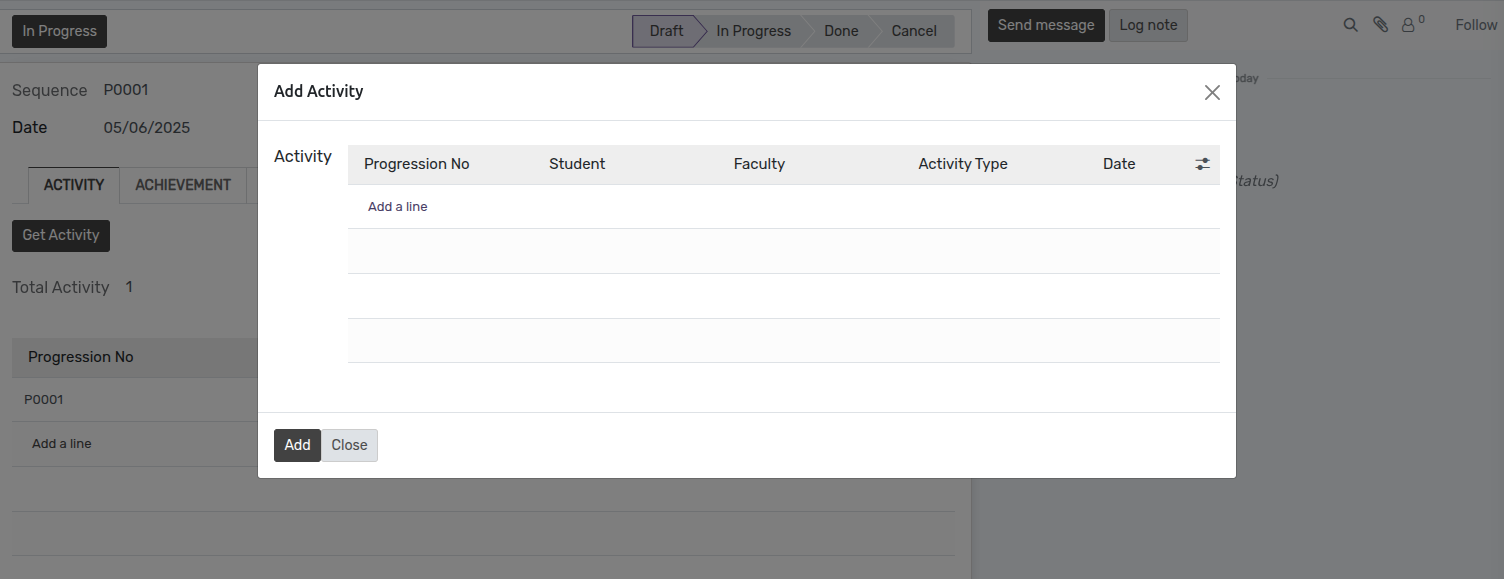This screenshot has width=1504, height=579.
Task: Switch to the ACTIVITY tab
Action: tap(74, 185)
